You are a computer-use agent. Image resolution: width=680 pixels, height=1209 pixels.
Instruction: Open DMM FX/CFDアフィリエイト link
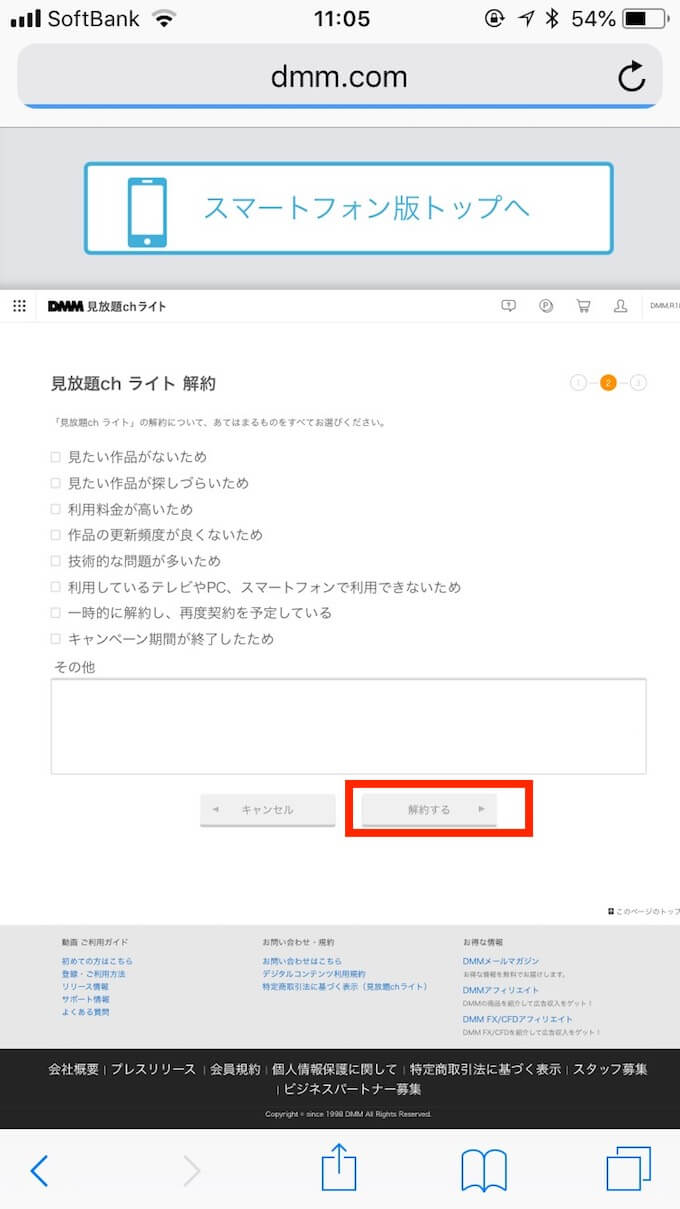[x=518, y=1019]
